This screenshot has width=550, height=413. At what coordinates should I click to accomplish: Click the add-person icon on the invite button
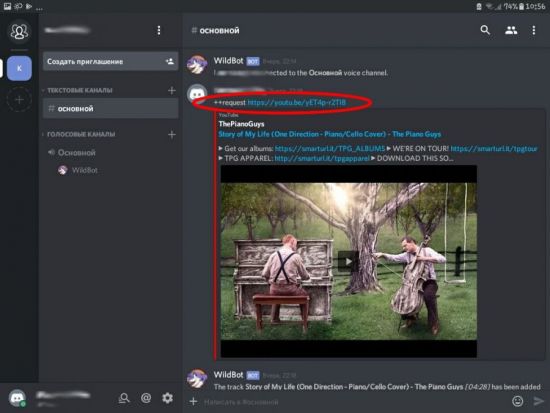170,61
